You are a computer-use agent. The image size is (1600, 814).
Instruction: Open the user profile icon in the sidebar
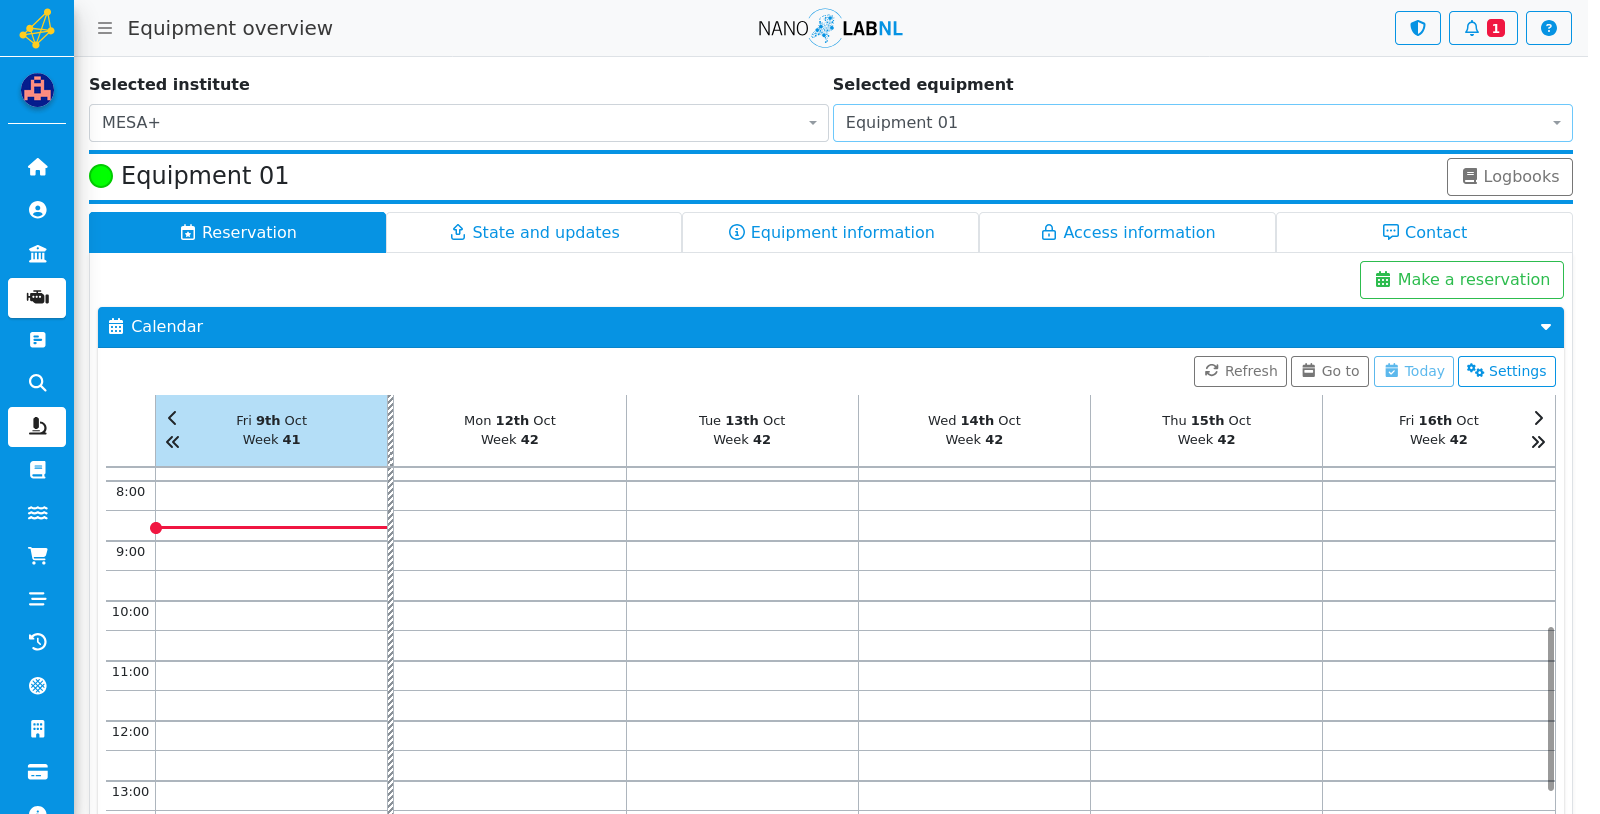[x=37, y=210]
